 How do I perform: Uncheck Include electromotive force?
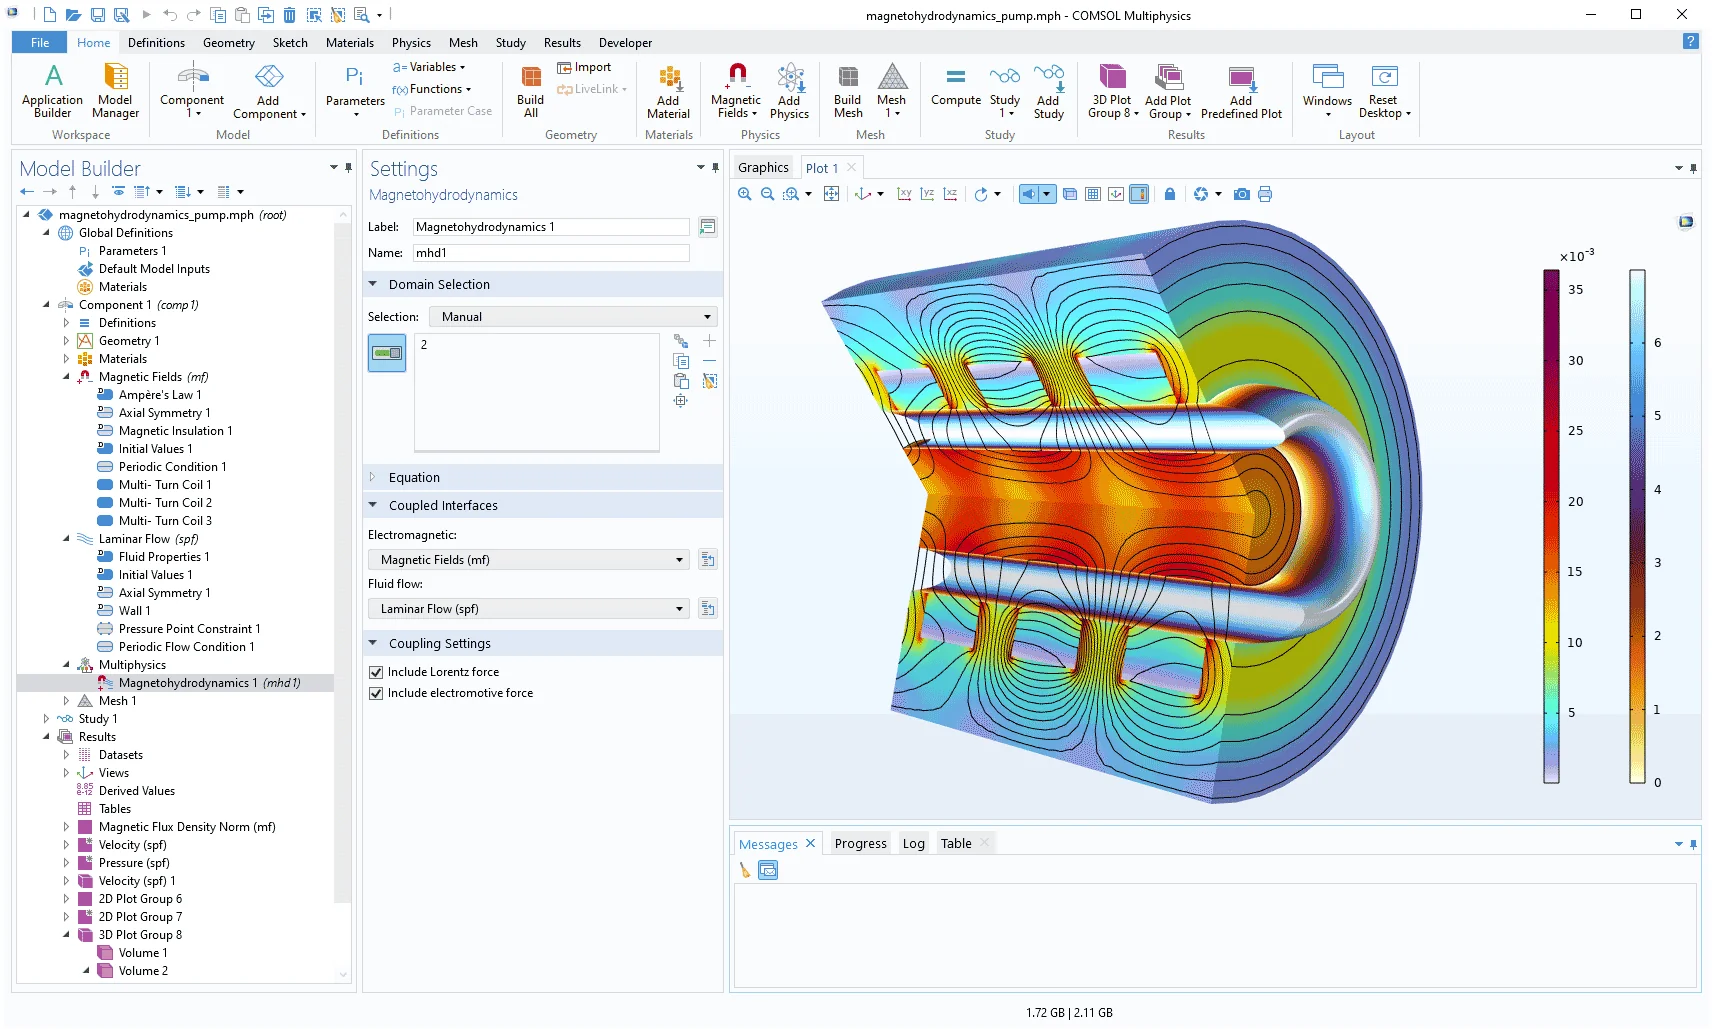[377, 693]
